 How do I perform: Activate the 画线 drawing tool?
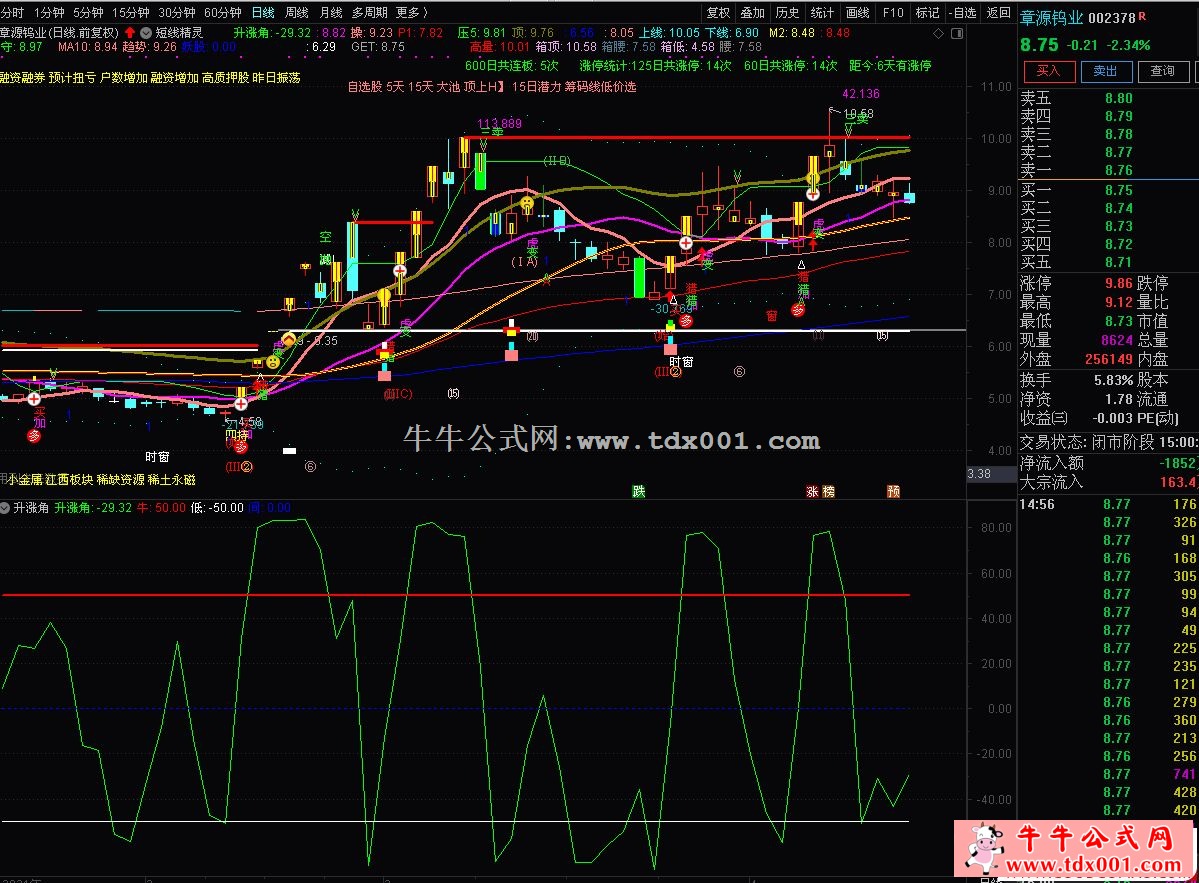(857, 12)
